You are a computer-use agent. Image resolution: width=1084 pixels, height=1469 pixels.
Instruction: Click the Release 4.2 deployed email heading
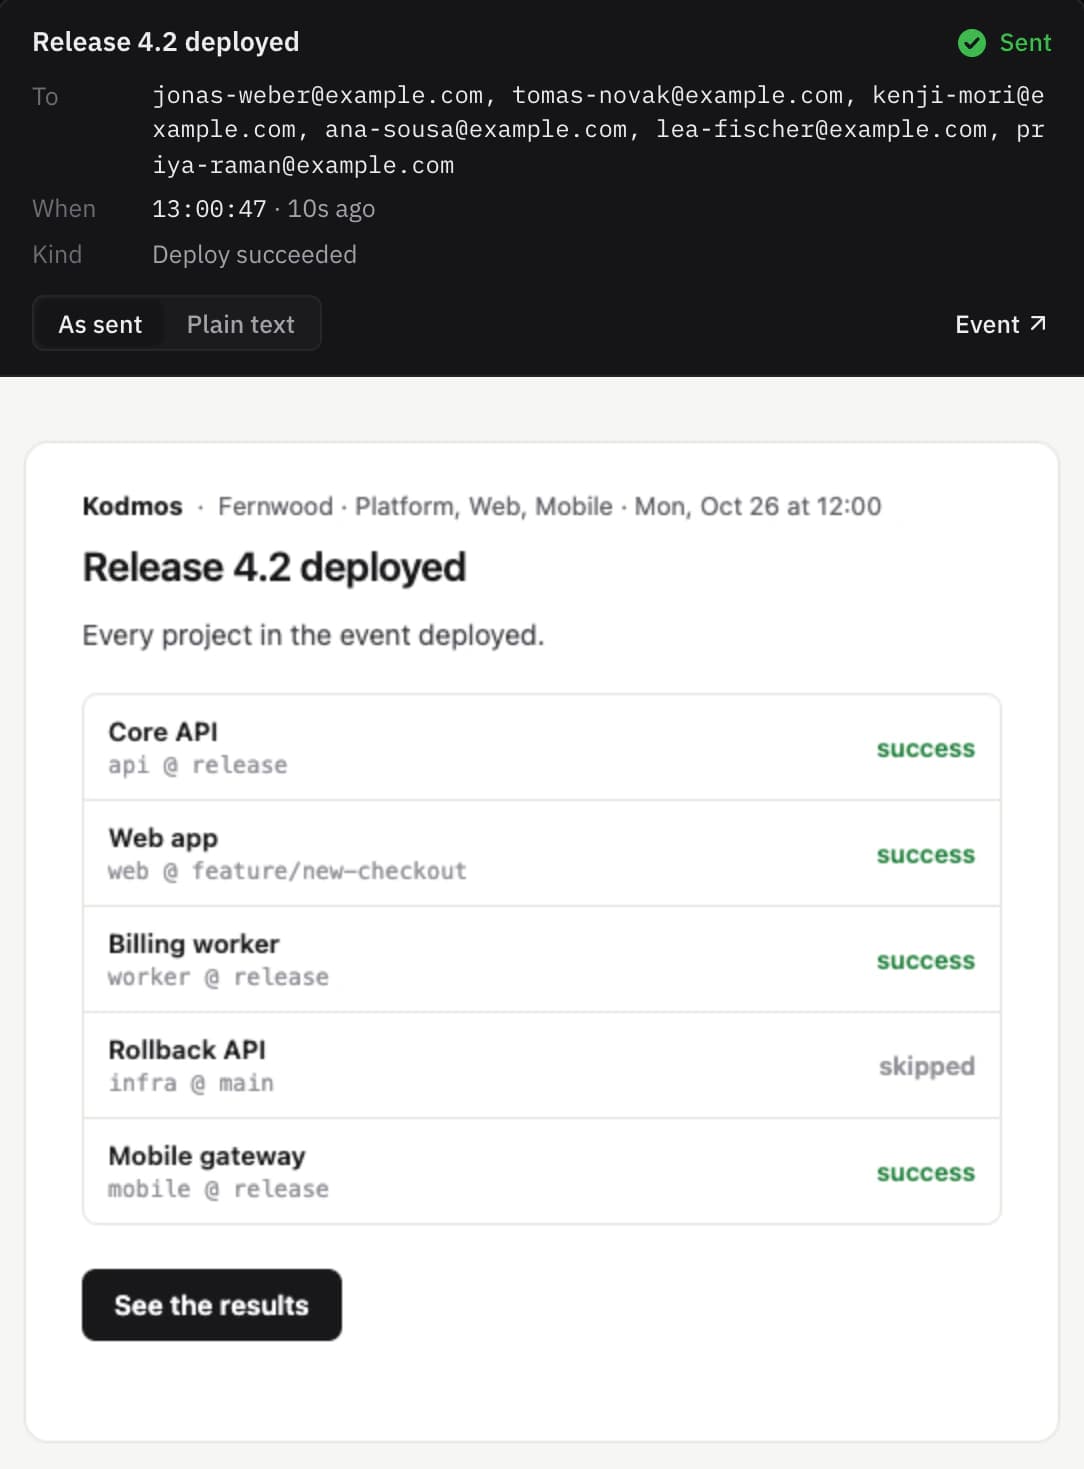click(x=274, y=567)
